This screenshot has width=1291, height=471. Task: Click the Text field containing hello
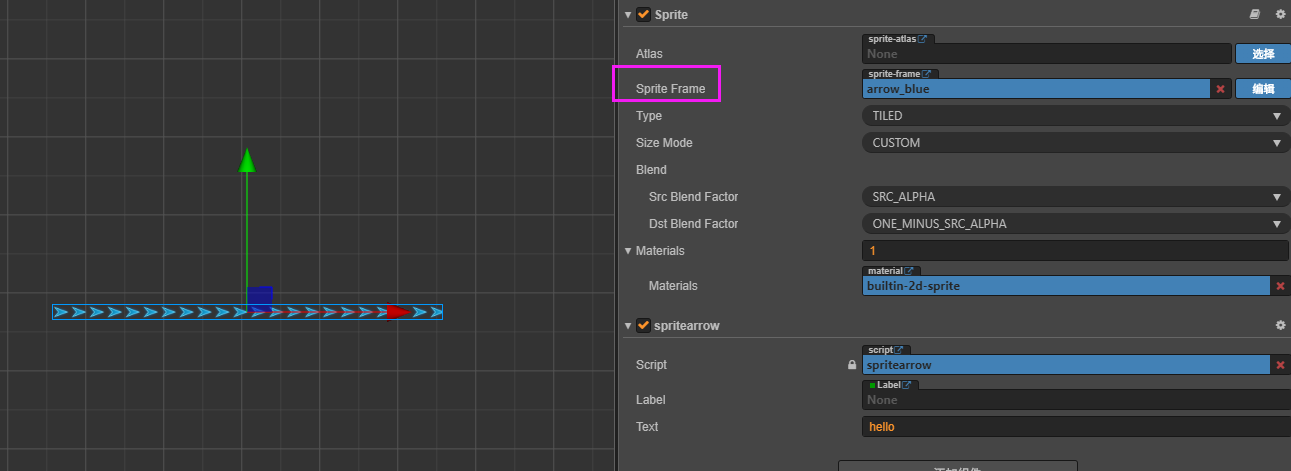coord(1074,427)
